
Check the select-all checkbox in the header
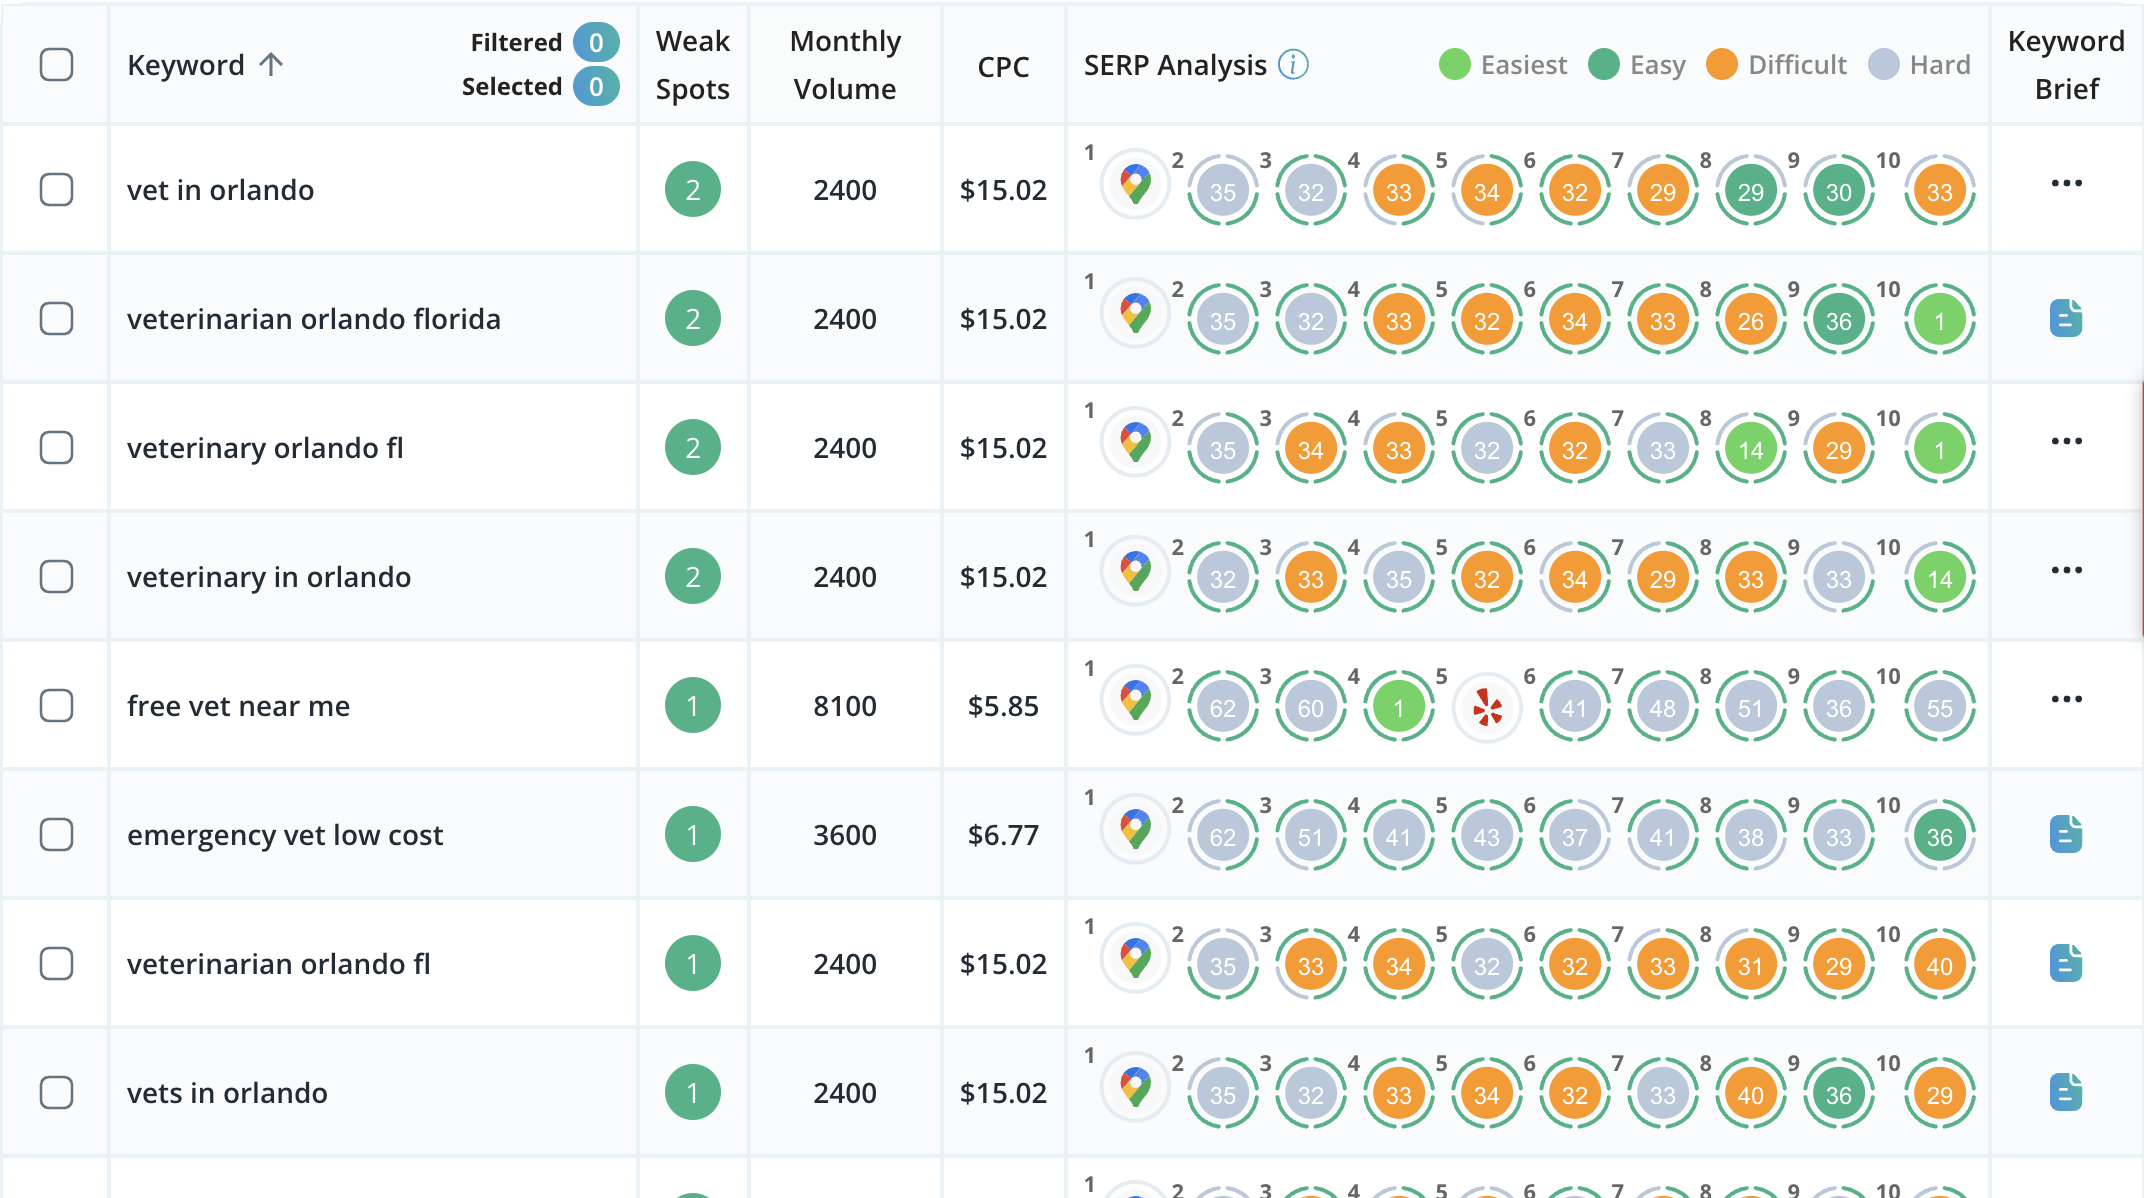(x=56, y=64)
